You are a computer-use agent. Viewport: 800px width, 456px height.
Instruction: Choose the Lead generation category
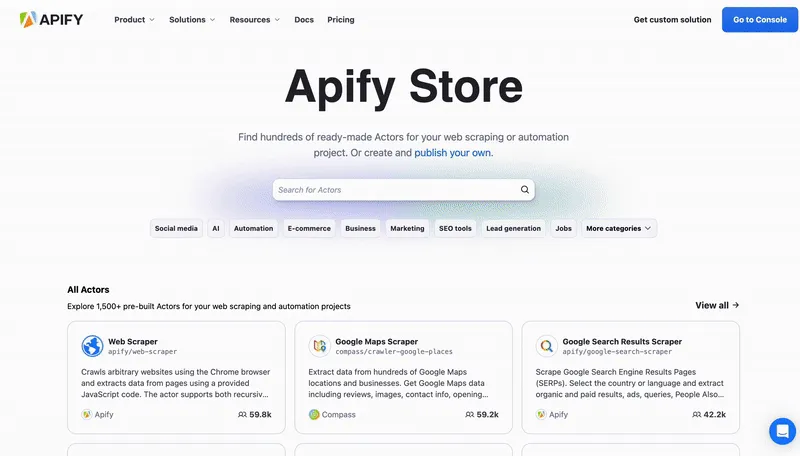[513, 229]
